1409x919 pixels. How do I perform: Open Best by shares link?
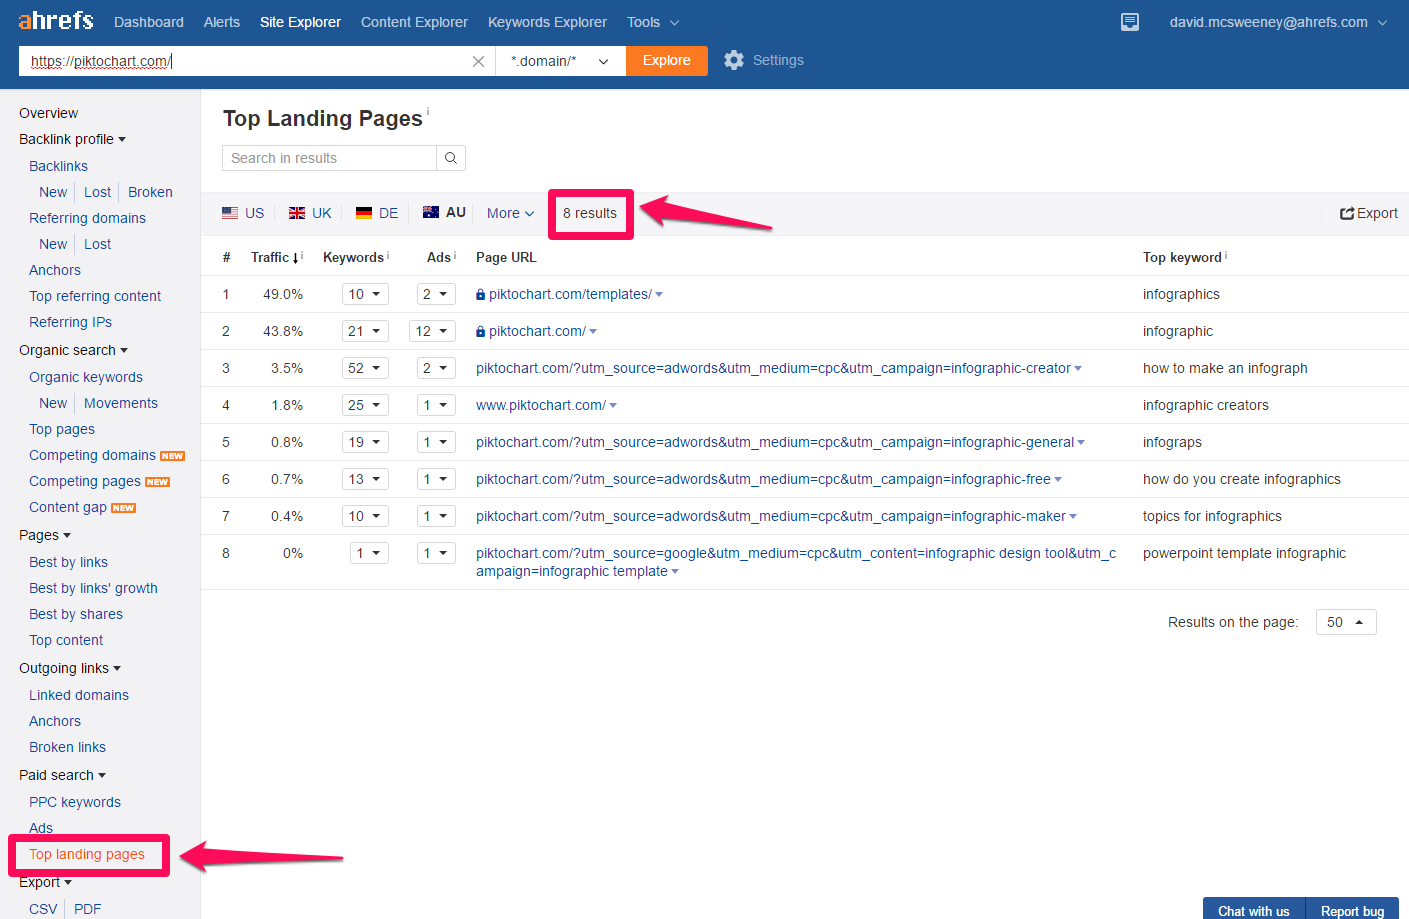tap(76, 614)
